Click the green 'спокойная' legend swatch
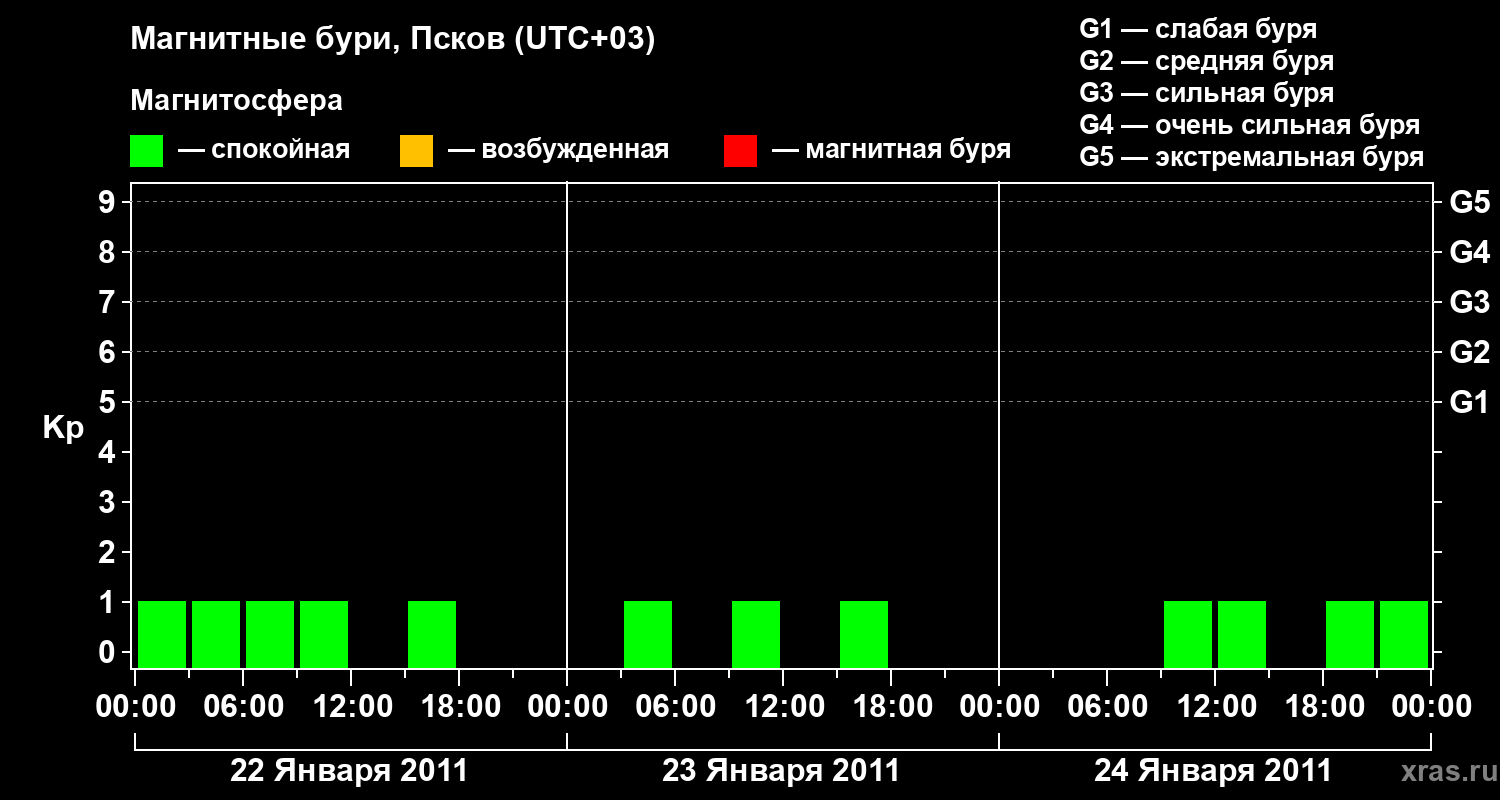The height and width of the screenshot is (800, 1500). point(146,151)
